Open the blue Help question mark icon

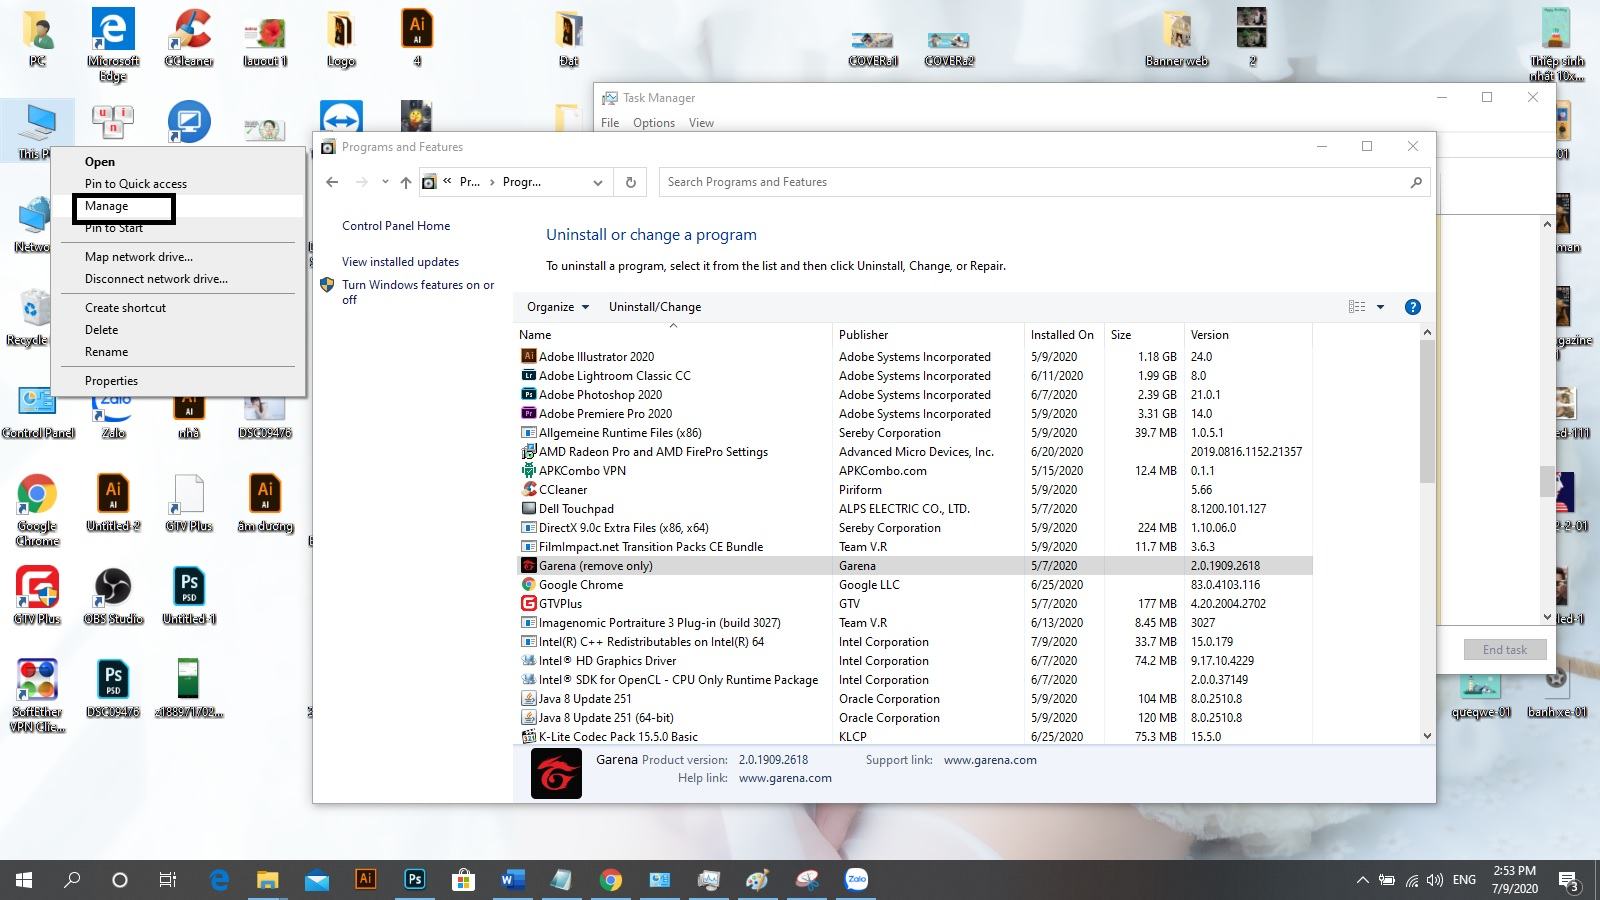pos(1412,307)
